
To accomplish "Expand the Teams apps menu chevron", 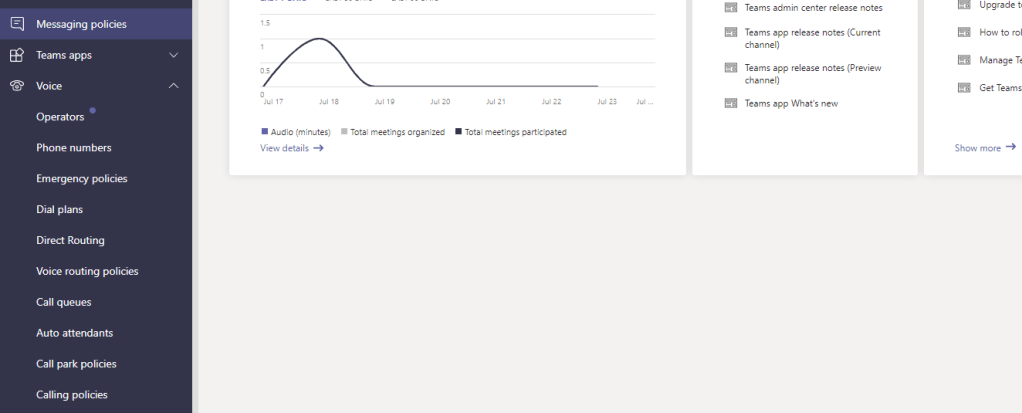I will click(x=174, y=55).
